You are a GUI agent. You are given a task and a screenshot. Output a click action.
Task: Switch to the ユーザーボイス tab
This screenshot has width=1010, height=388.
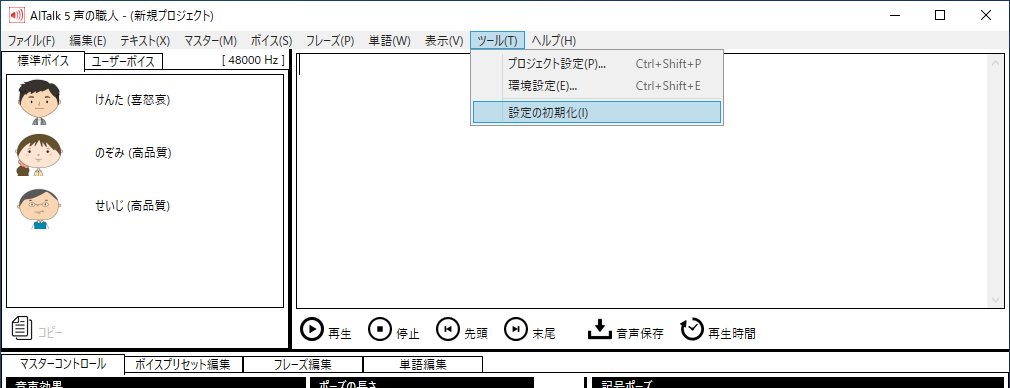124,62
